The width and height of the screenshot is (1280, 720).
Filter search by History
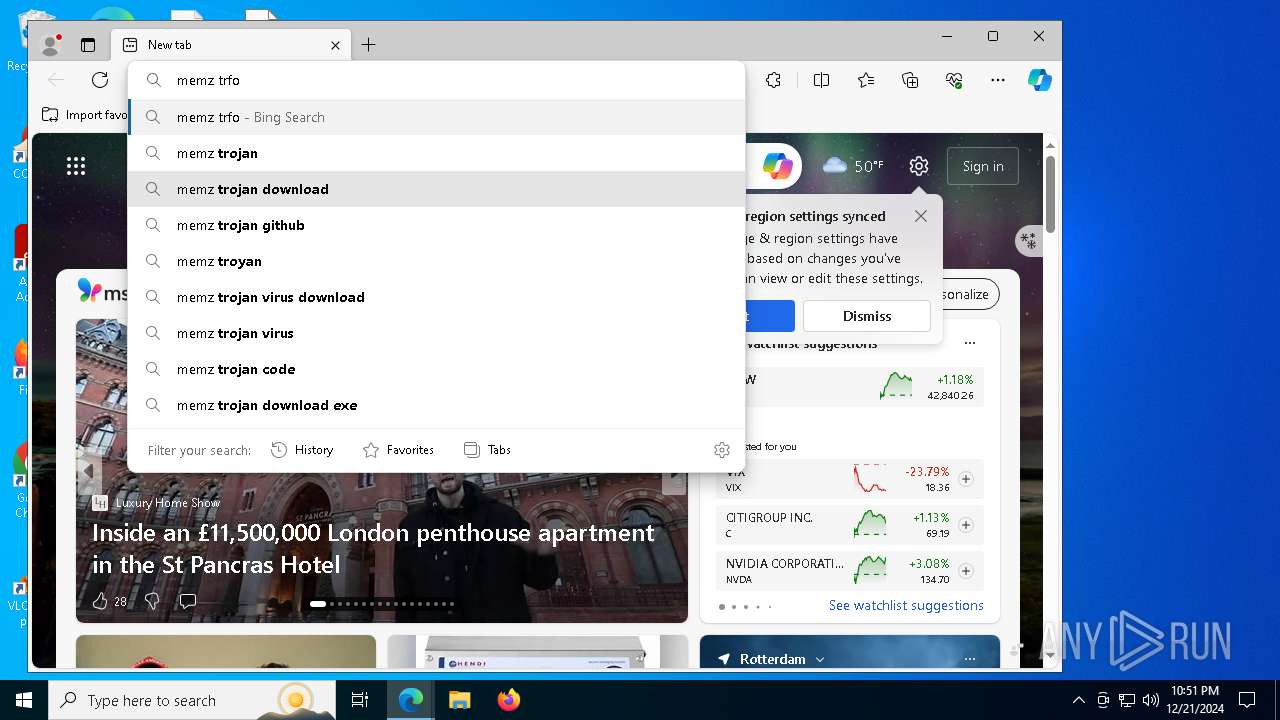(x=302, y=450)
